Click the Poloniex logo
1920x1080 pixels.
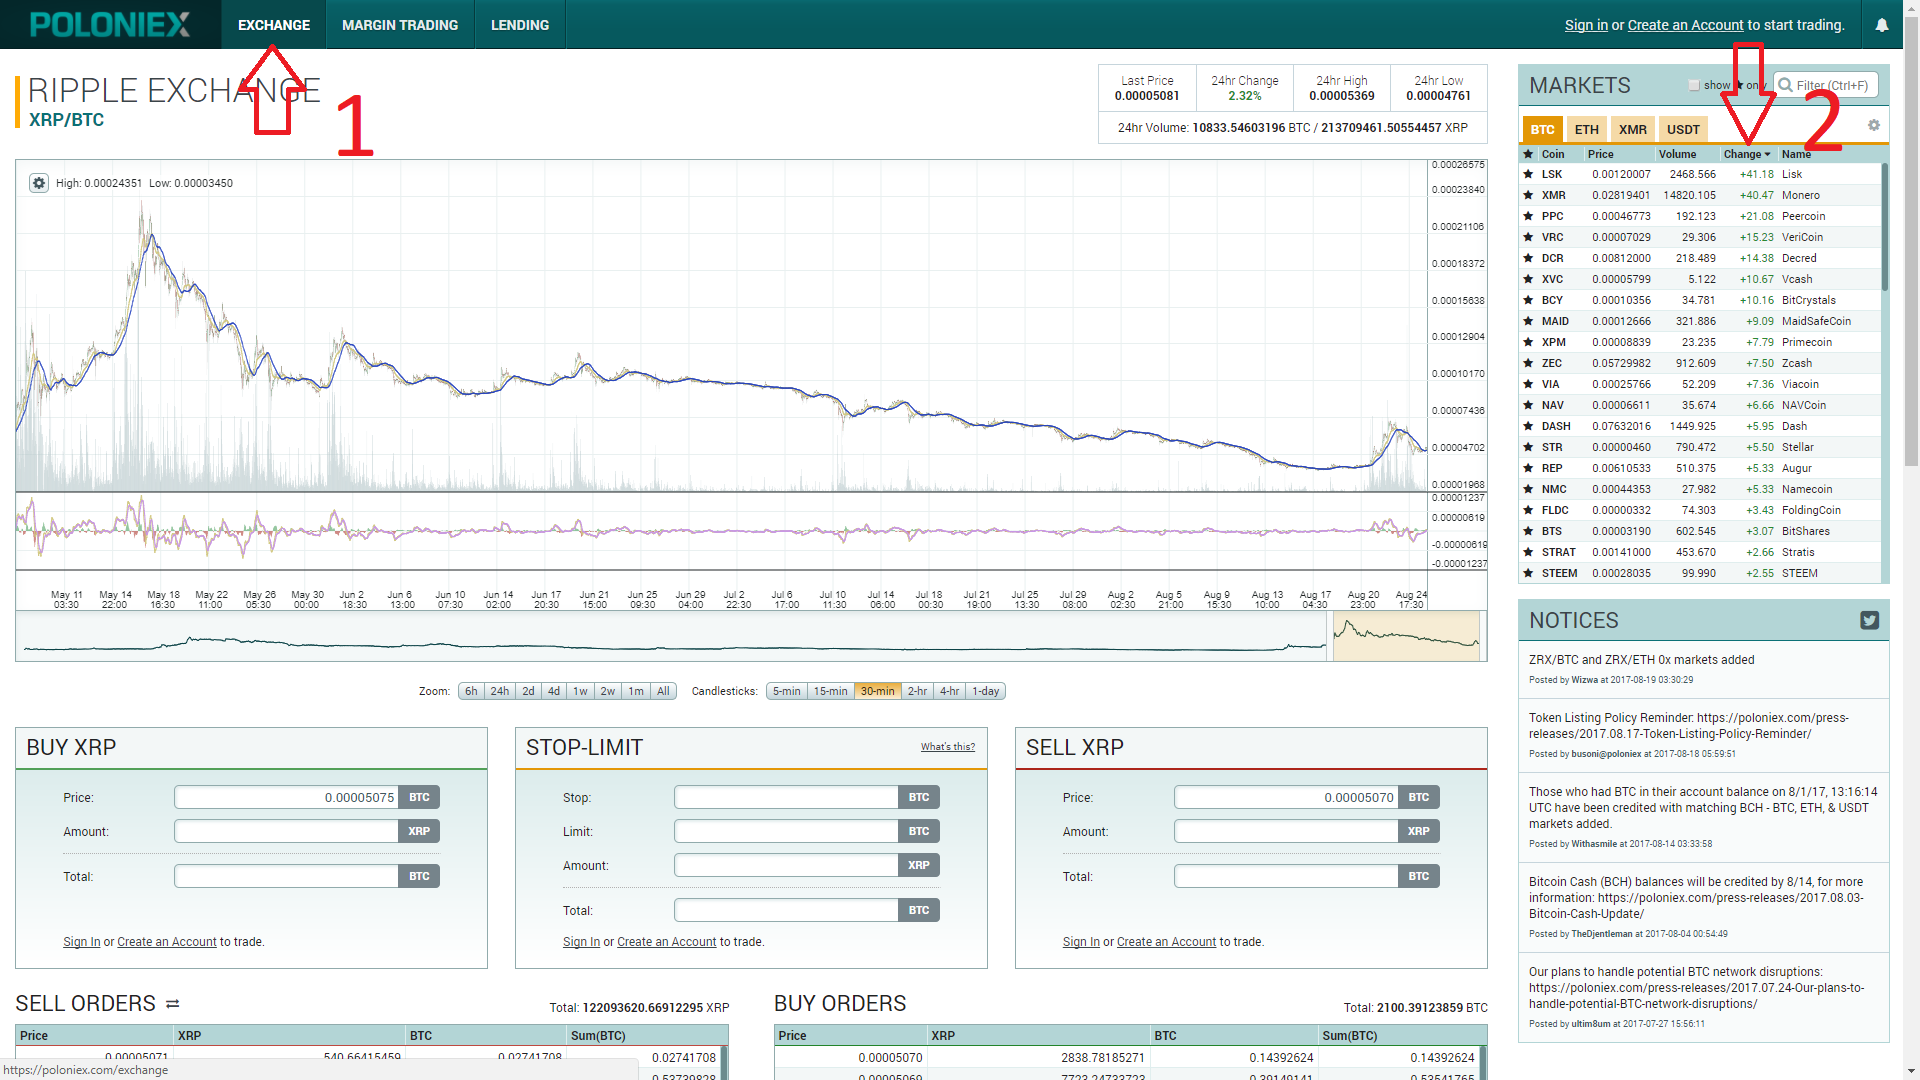[110, 25]
